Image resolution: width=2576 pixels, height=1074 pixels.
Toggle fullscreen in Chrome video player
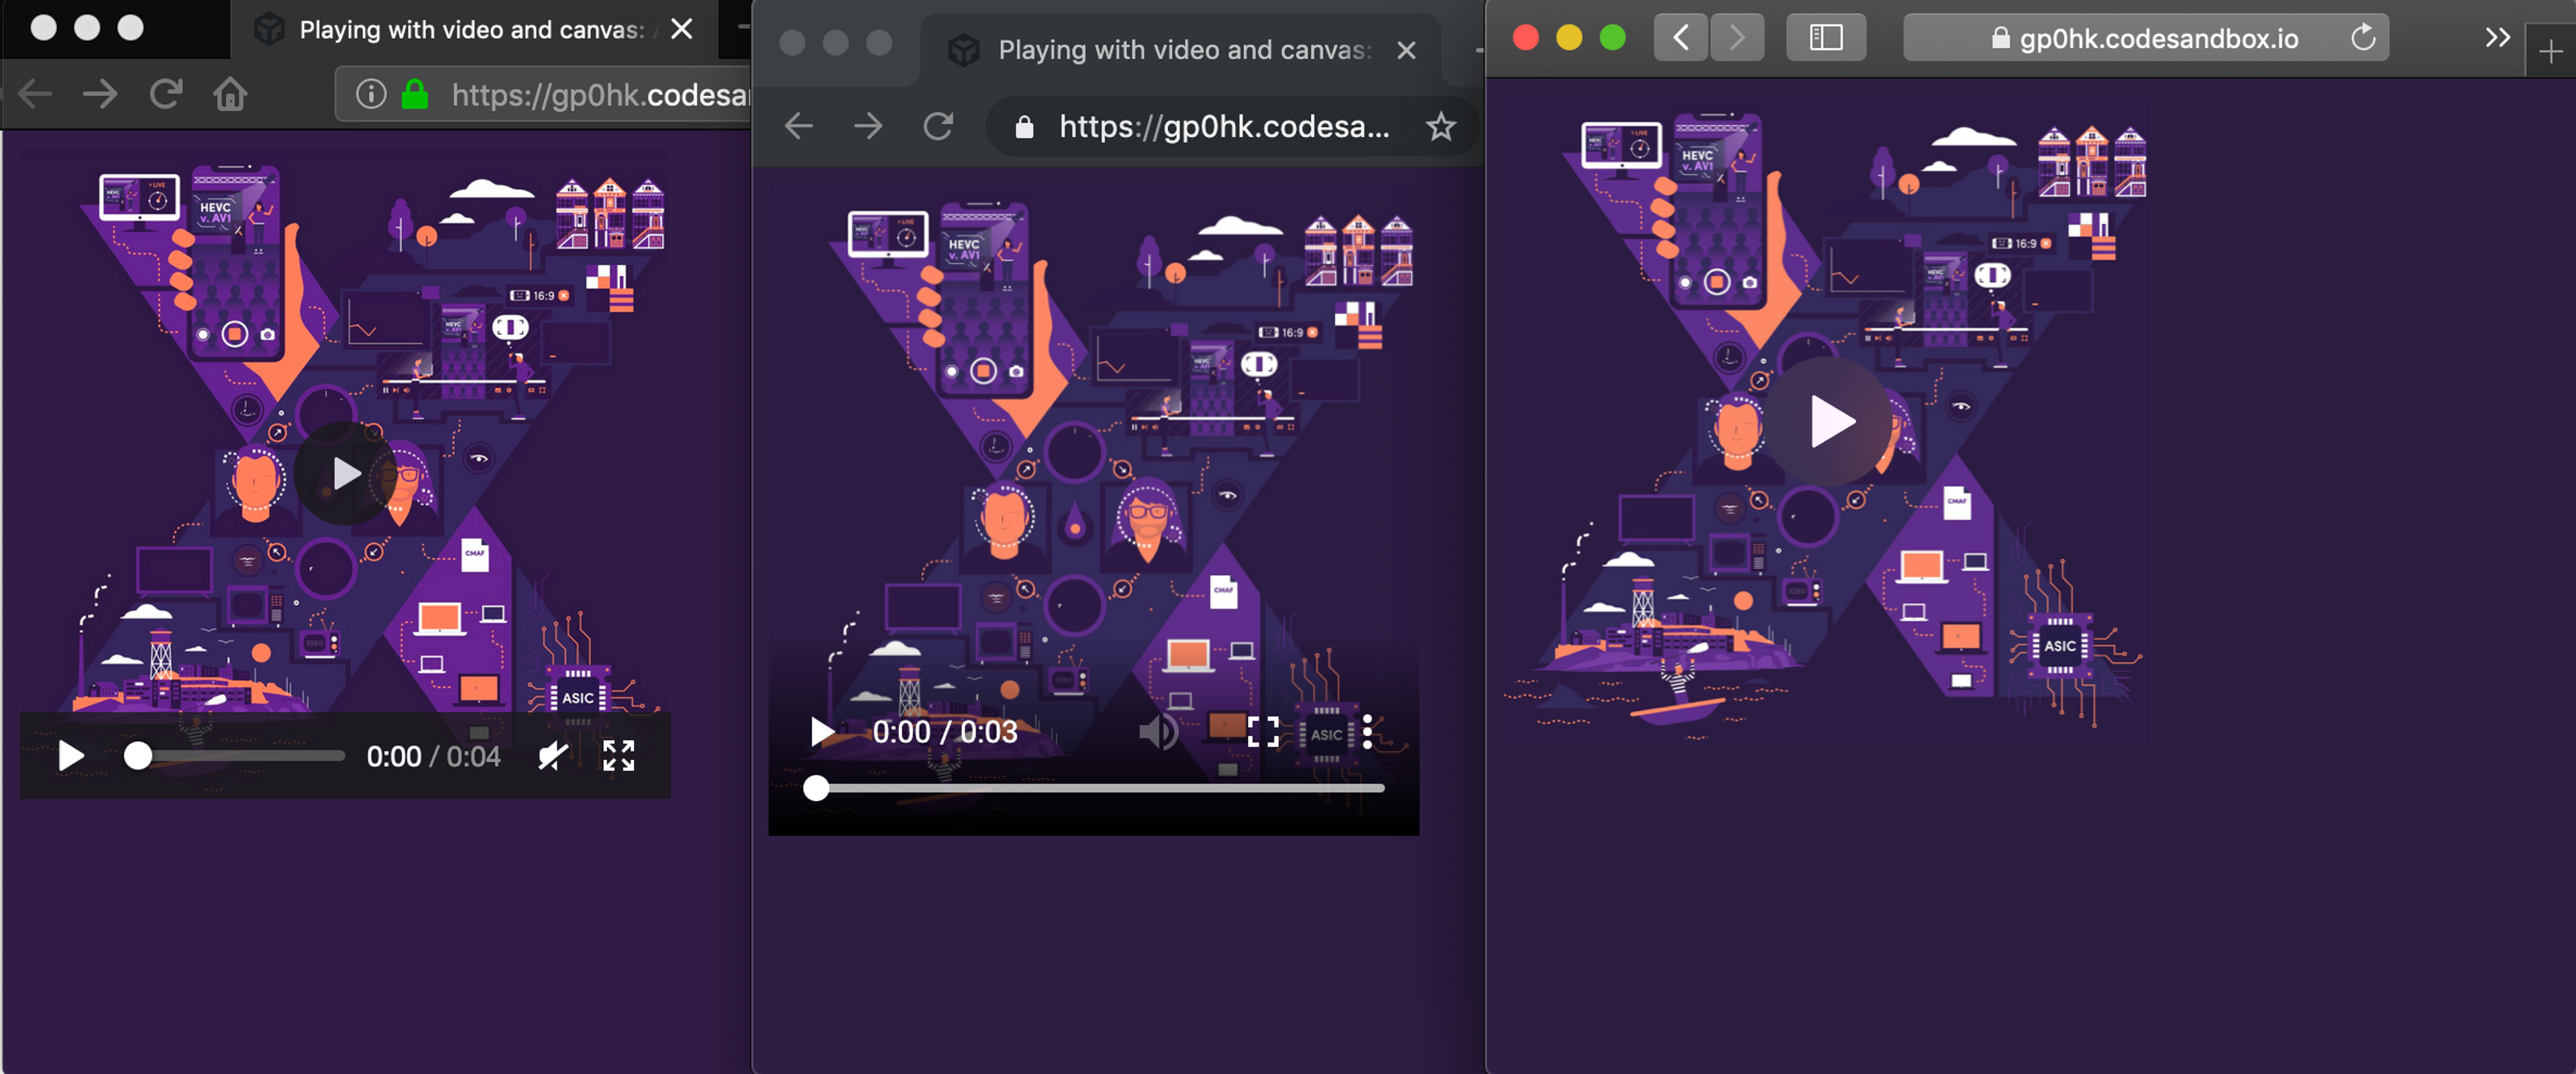(x=1263, y=732)
